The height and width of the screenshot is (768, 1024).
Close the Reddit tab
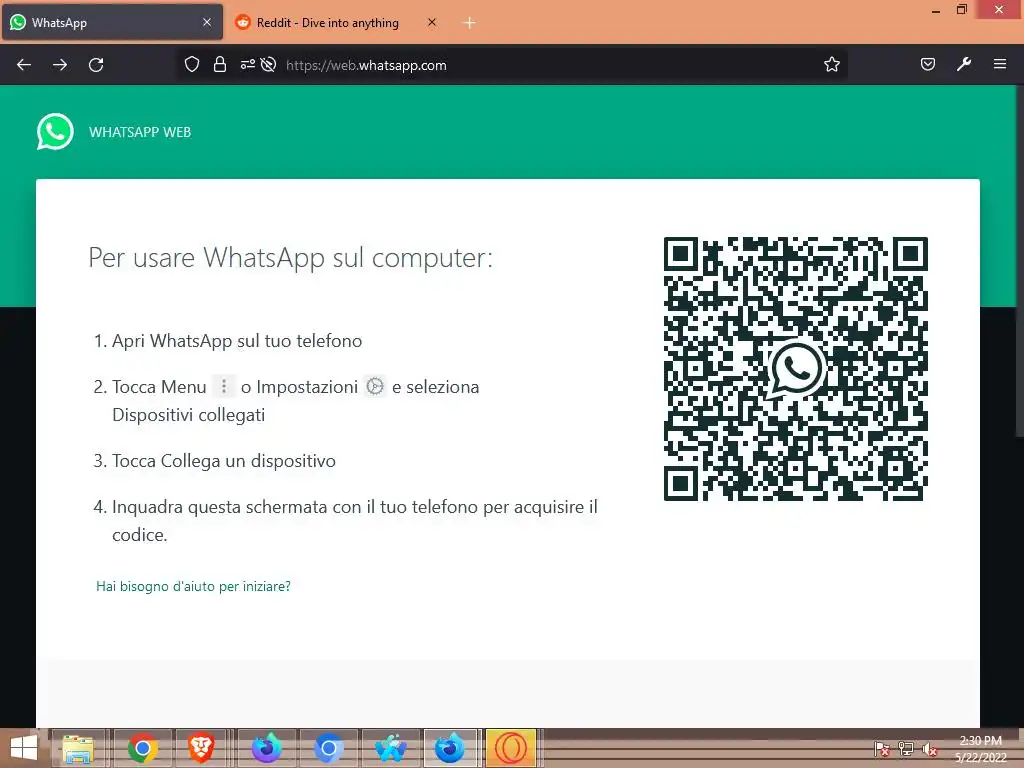coord(432,22)
